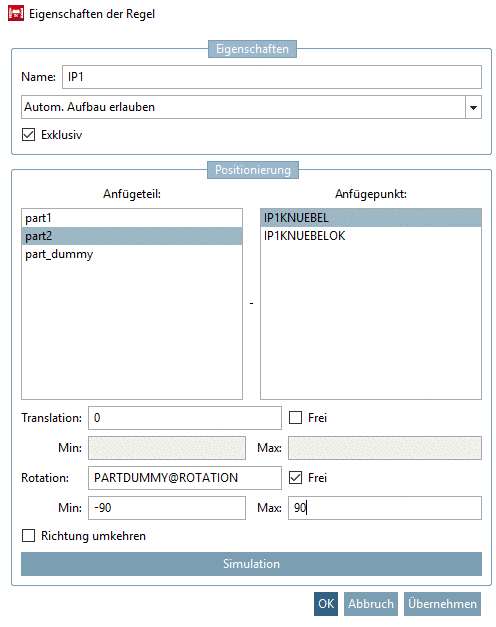The height and width of the screenshot is (627, 496).
Task: Click the disabled Translation Min field
Action: (x=167, y=448)
